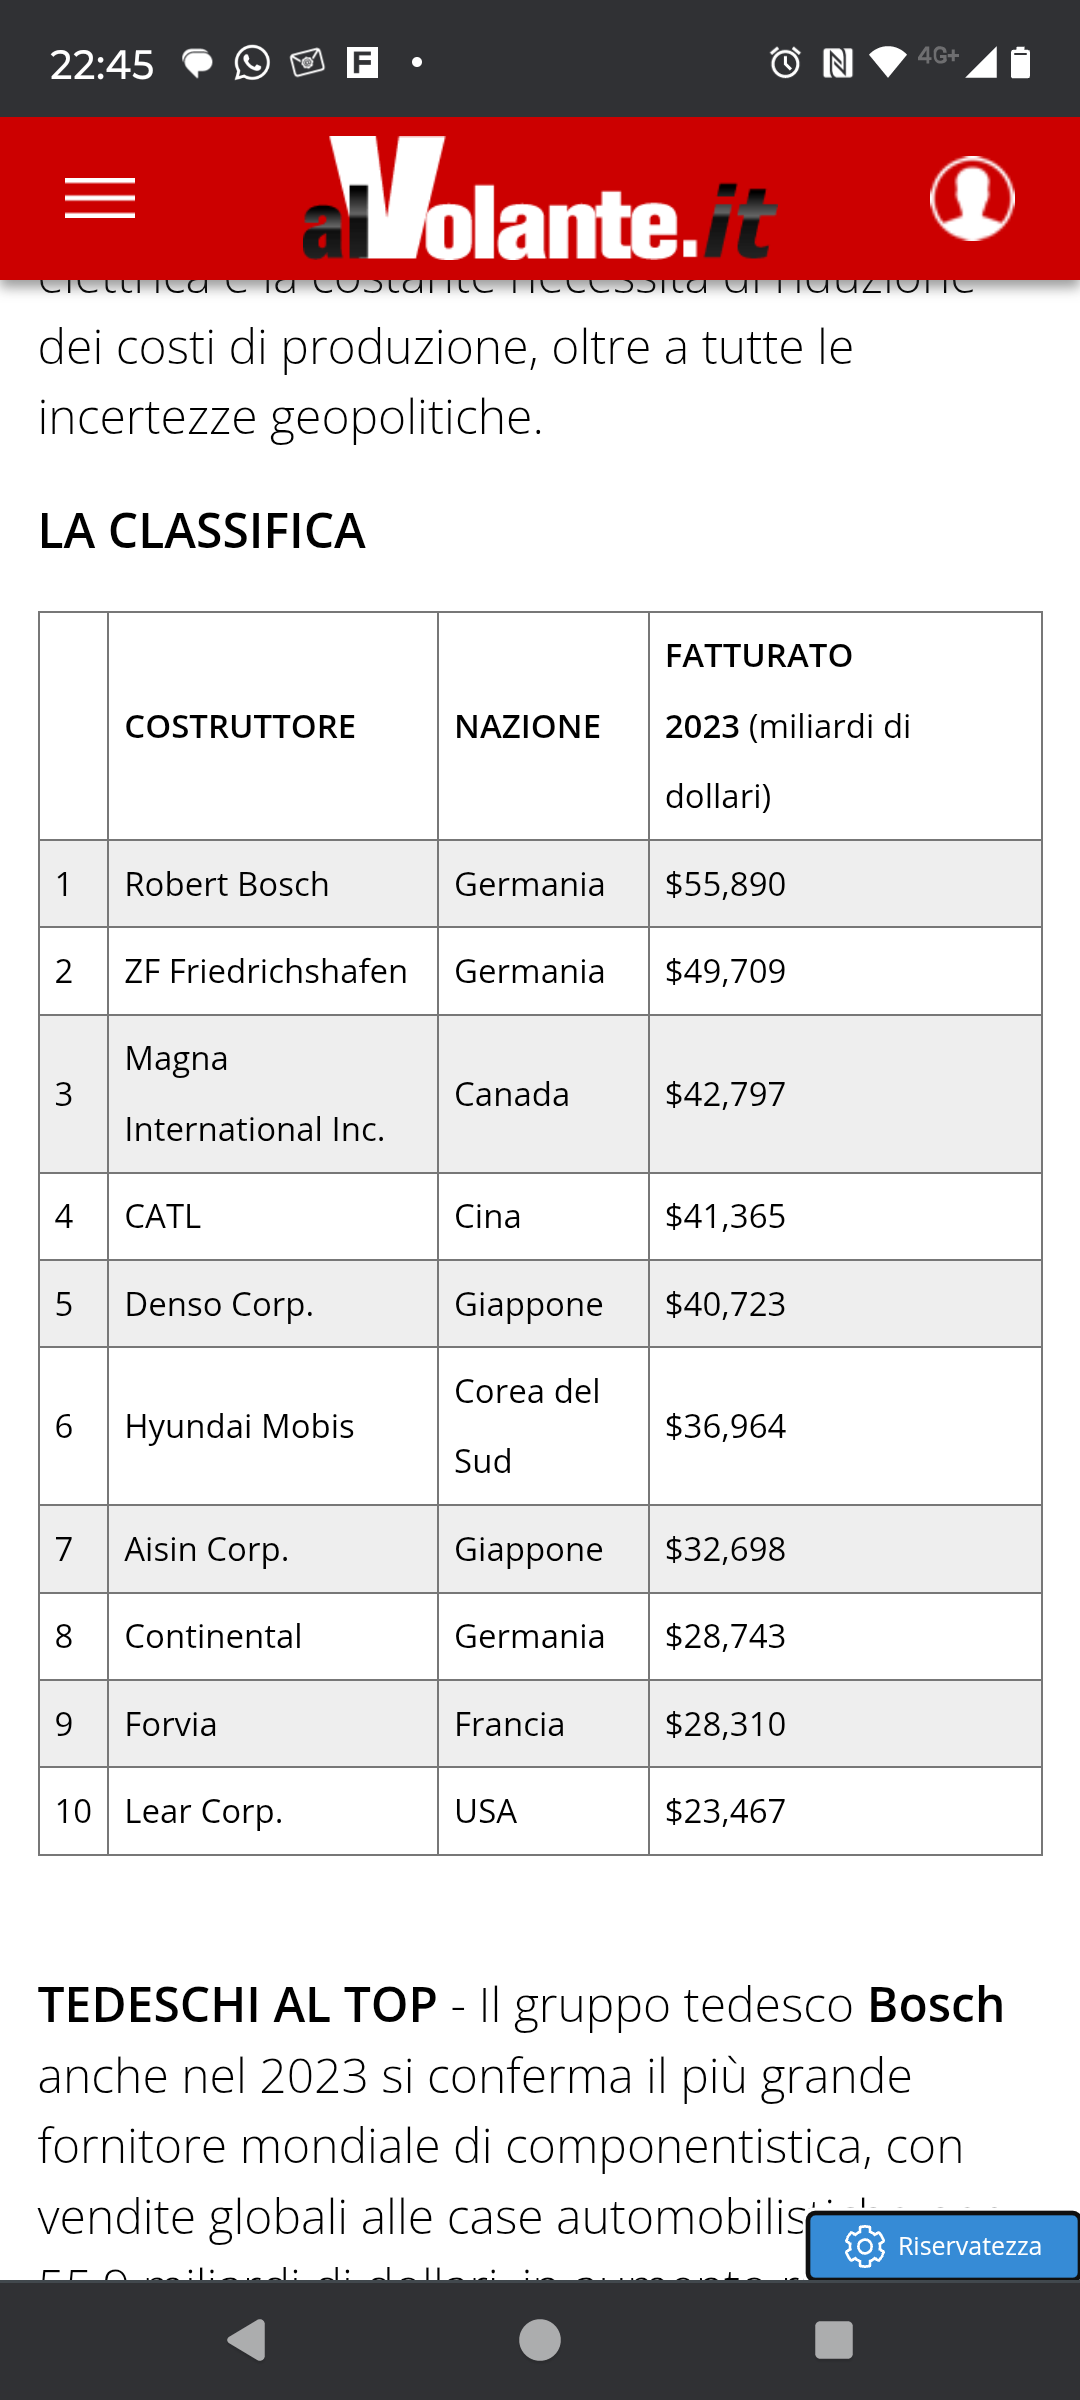Select the Hyundai Mobis cell
The image size is (1080, 2400).
273,1426
